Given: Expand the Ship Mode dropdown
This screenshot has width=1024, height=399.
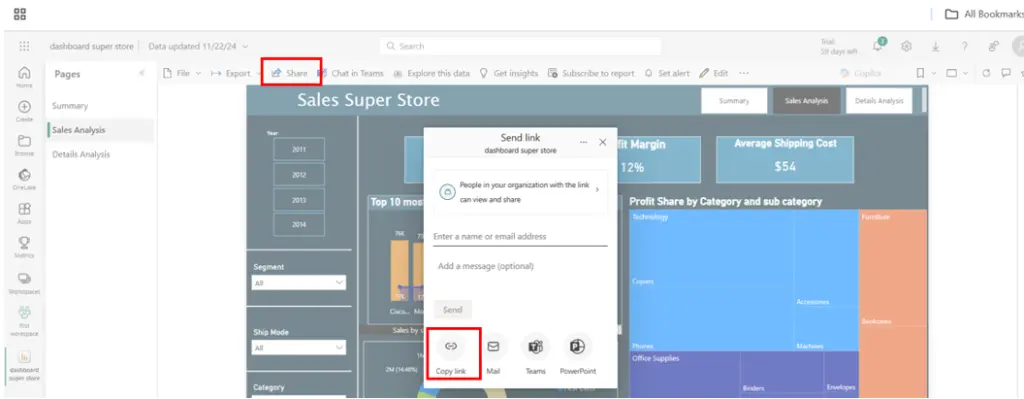Looking at the screenshot, I should pos(299,347).
